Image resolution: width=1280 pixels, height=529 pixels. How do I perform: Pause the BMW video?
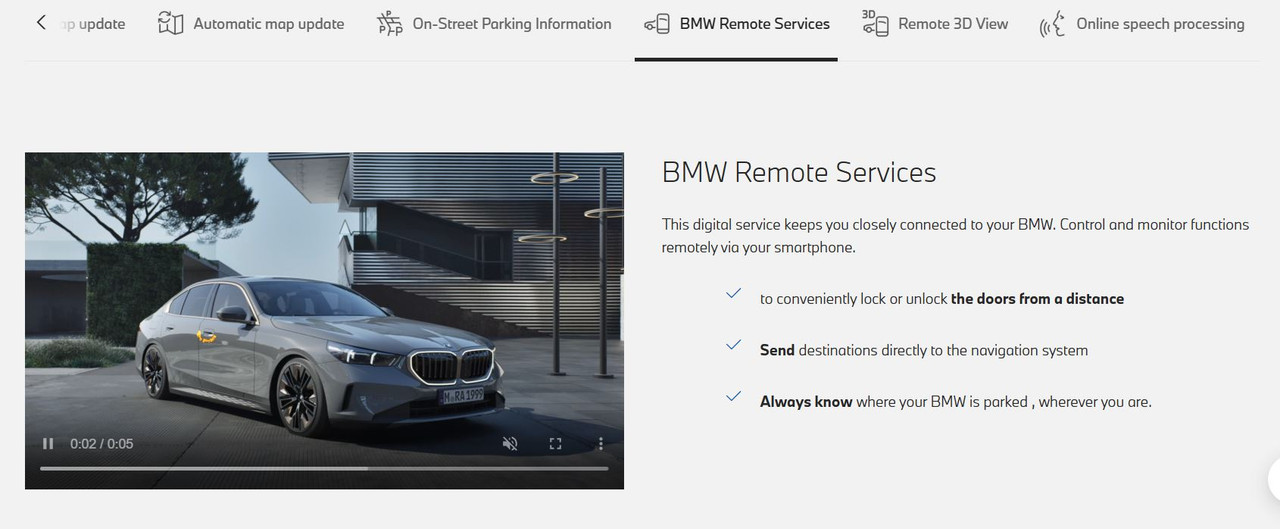[x=48, y=443]
